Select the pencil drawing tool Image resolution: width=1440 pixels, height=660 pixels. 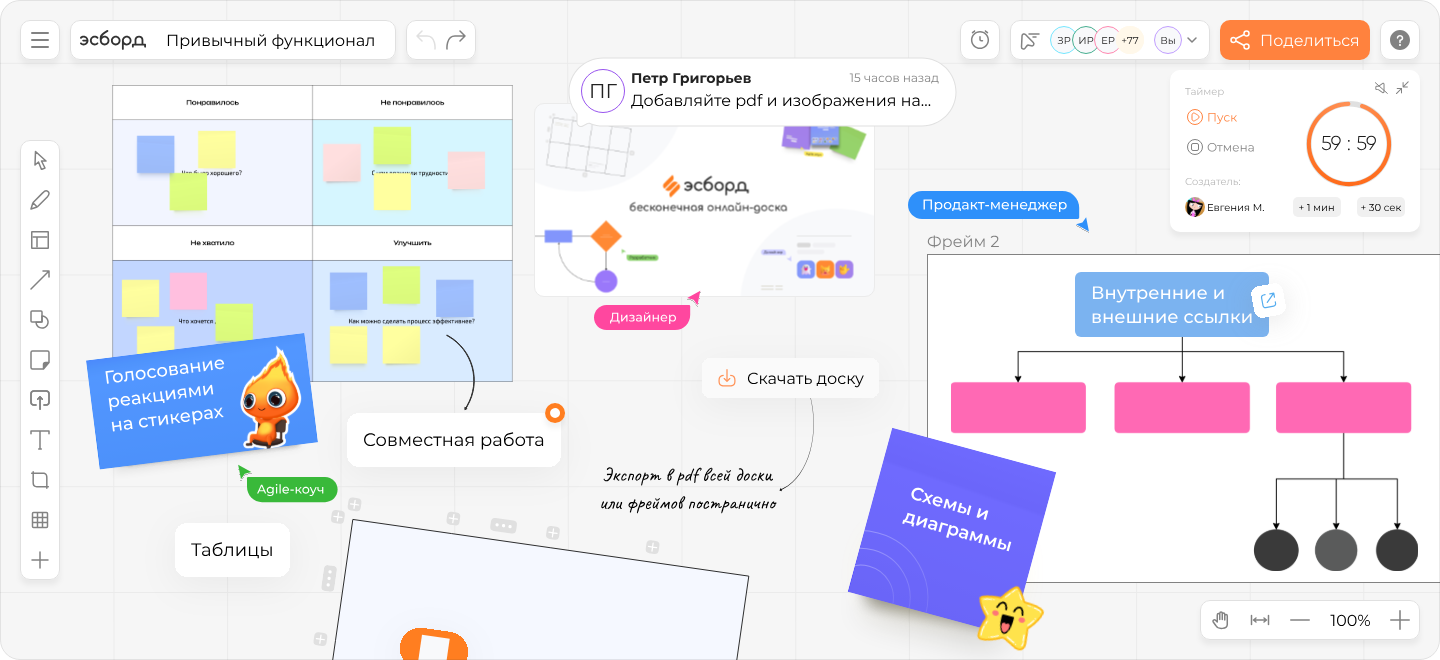pyautogui.click(x=40, y=200)
